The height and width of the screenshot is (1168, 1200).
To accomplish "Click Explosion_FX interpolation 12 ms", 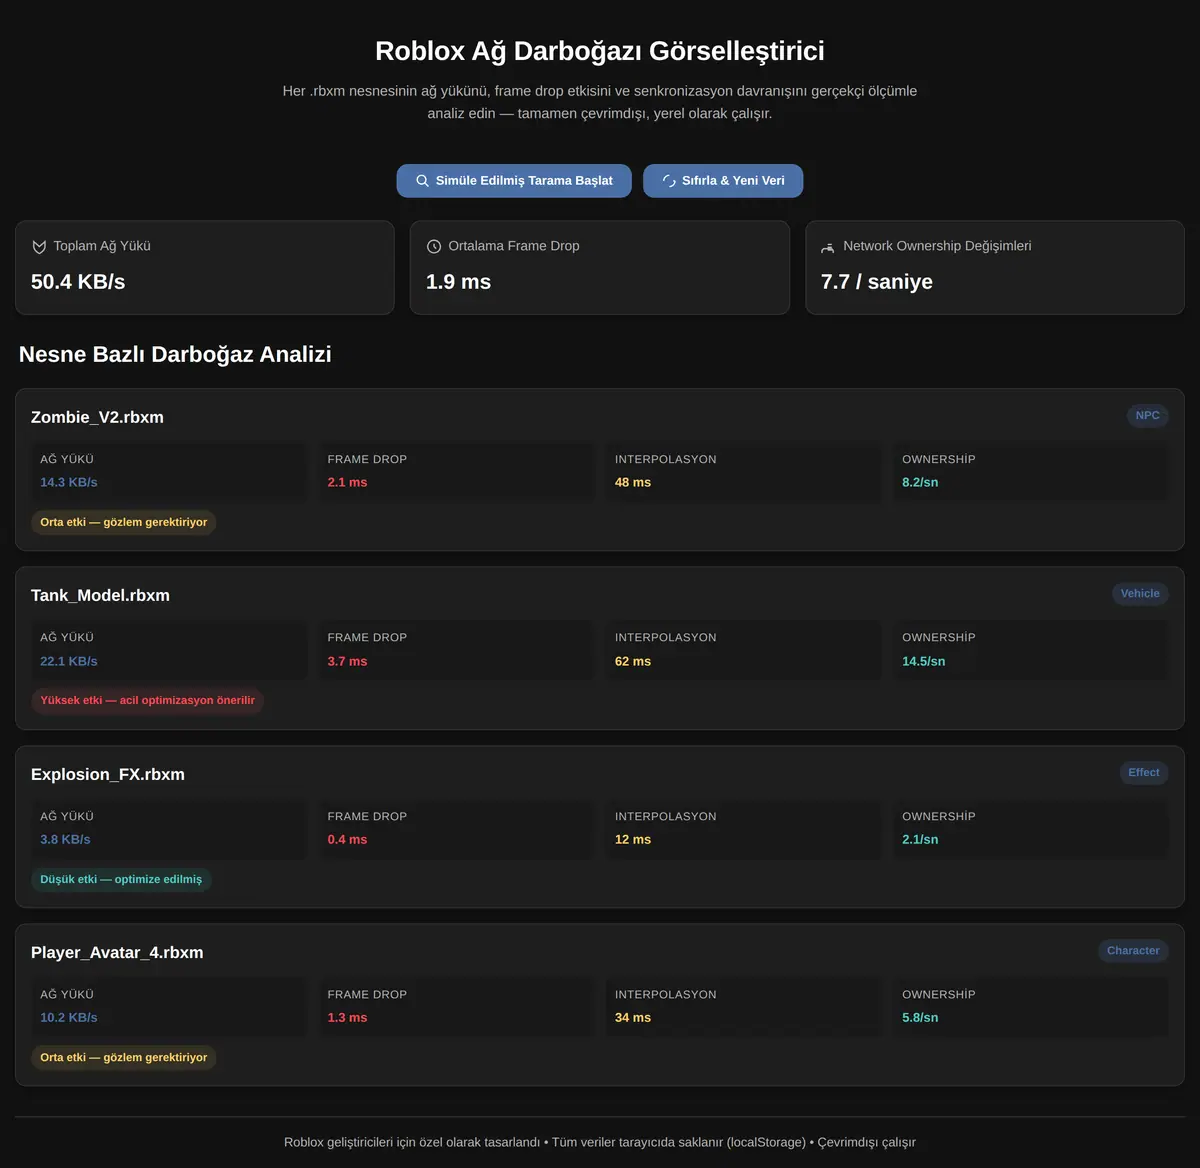I will (x=633, y=839).
